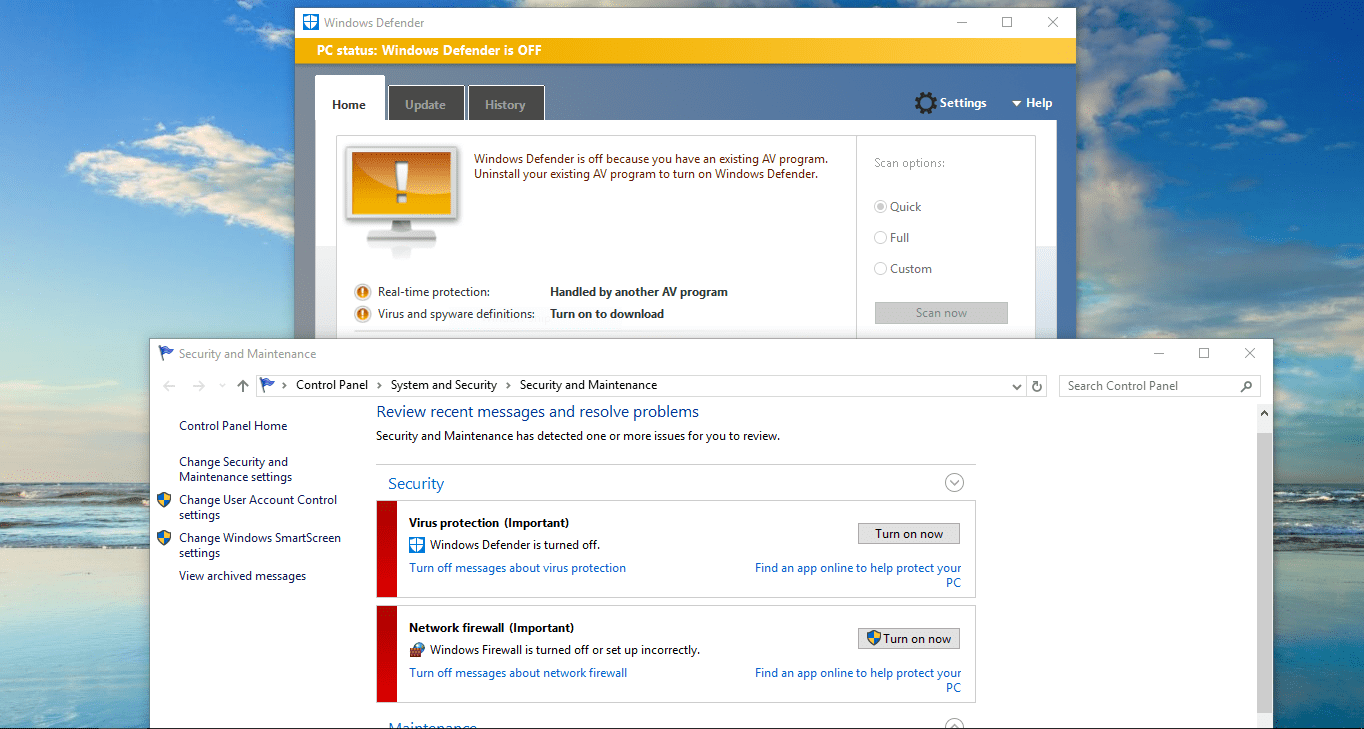Click the shield beside Change Windows SmartScreen
1364x729 pixels.
click(164, 538)
